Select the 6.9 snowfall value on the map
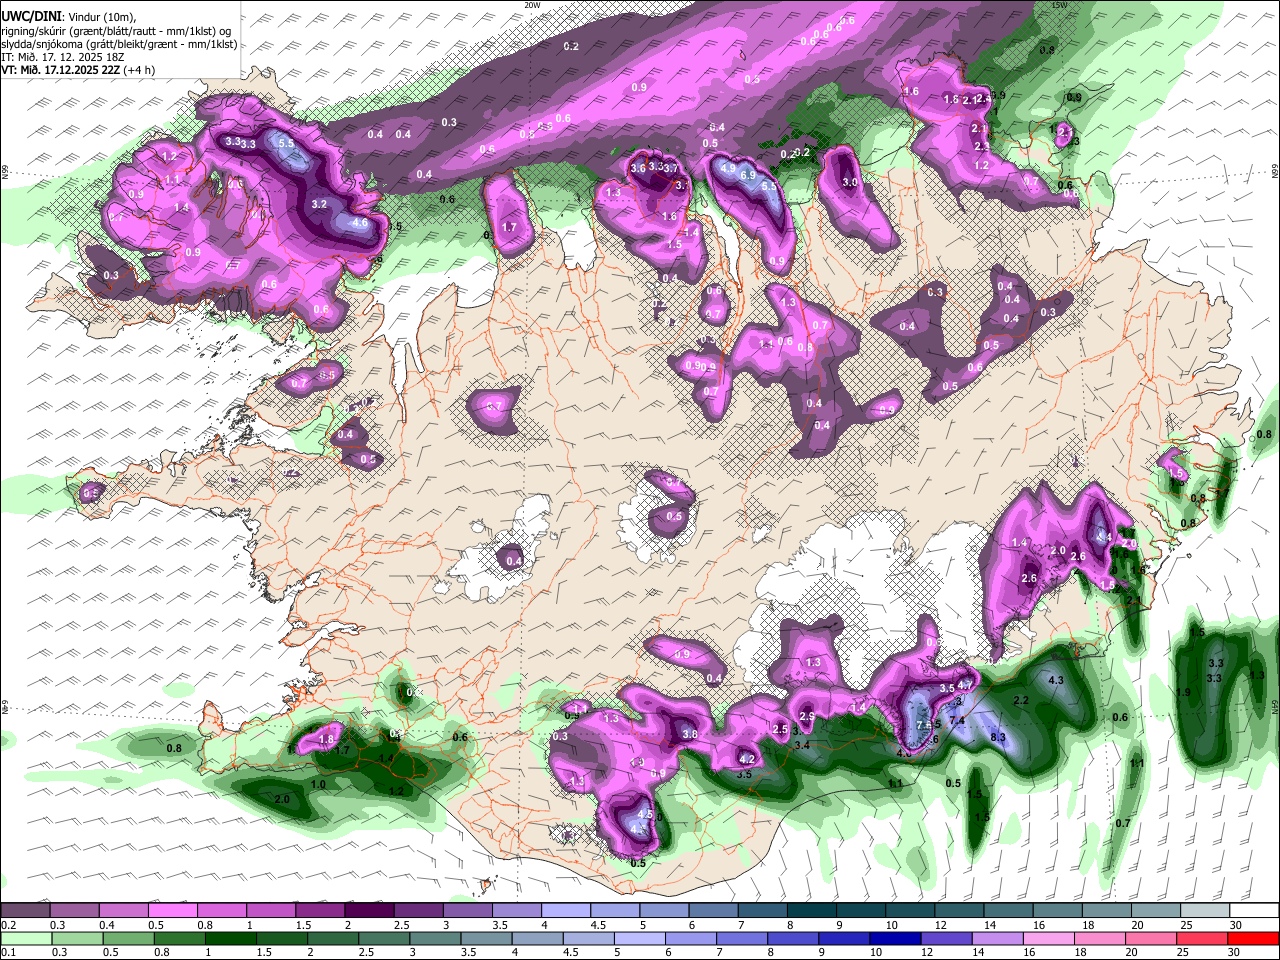 (748, 175)
